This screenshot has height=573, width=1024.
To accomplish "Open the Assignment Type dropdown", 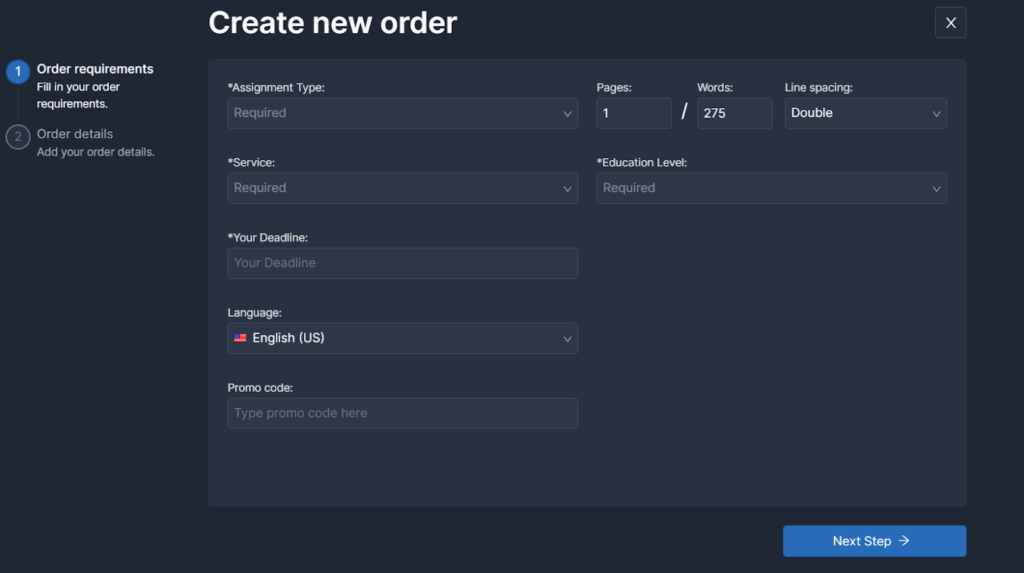I will (x=402, y=113).
